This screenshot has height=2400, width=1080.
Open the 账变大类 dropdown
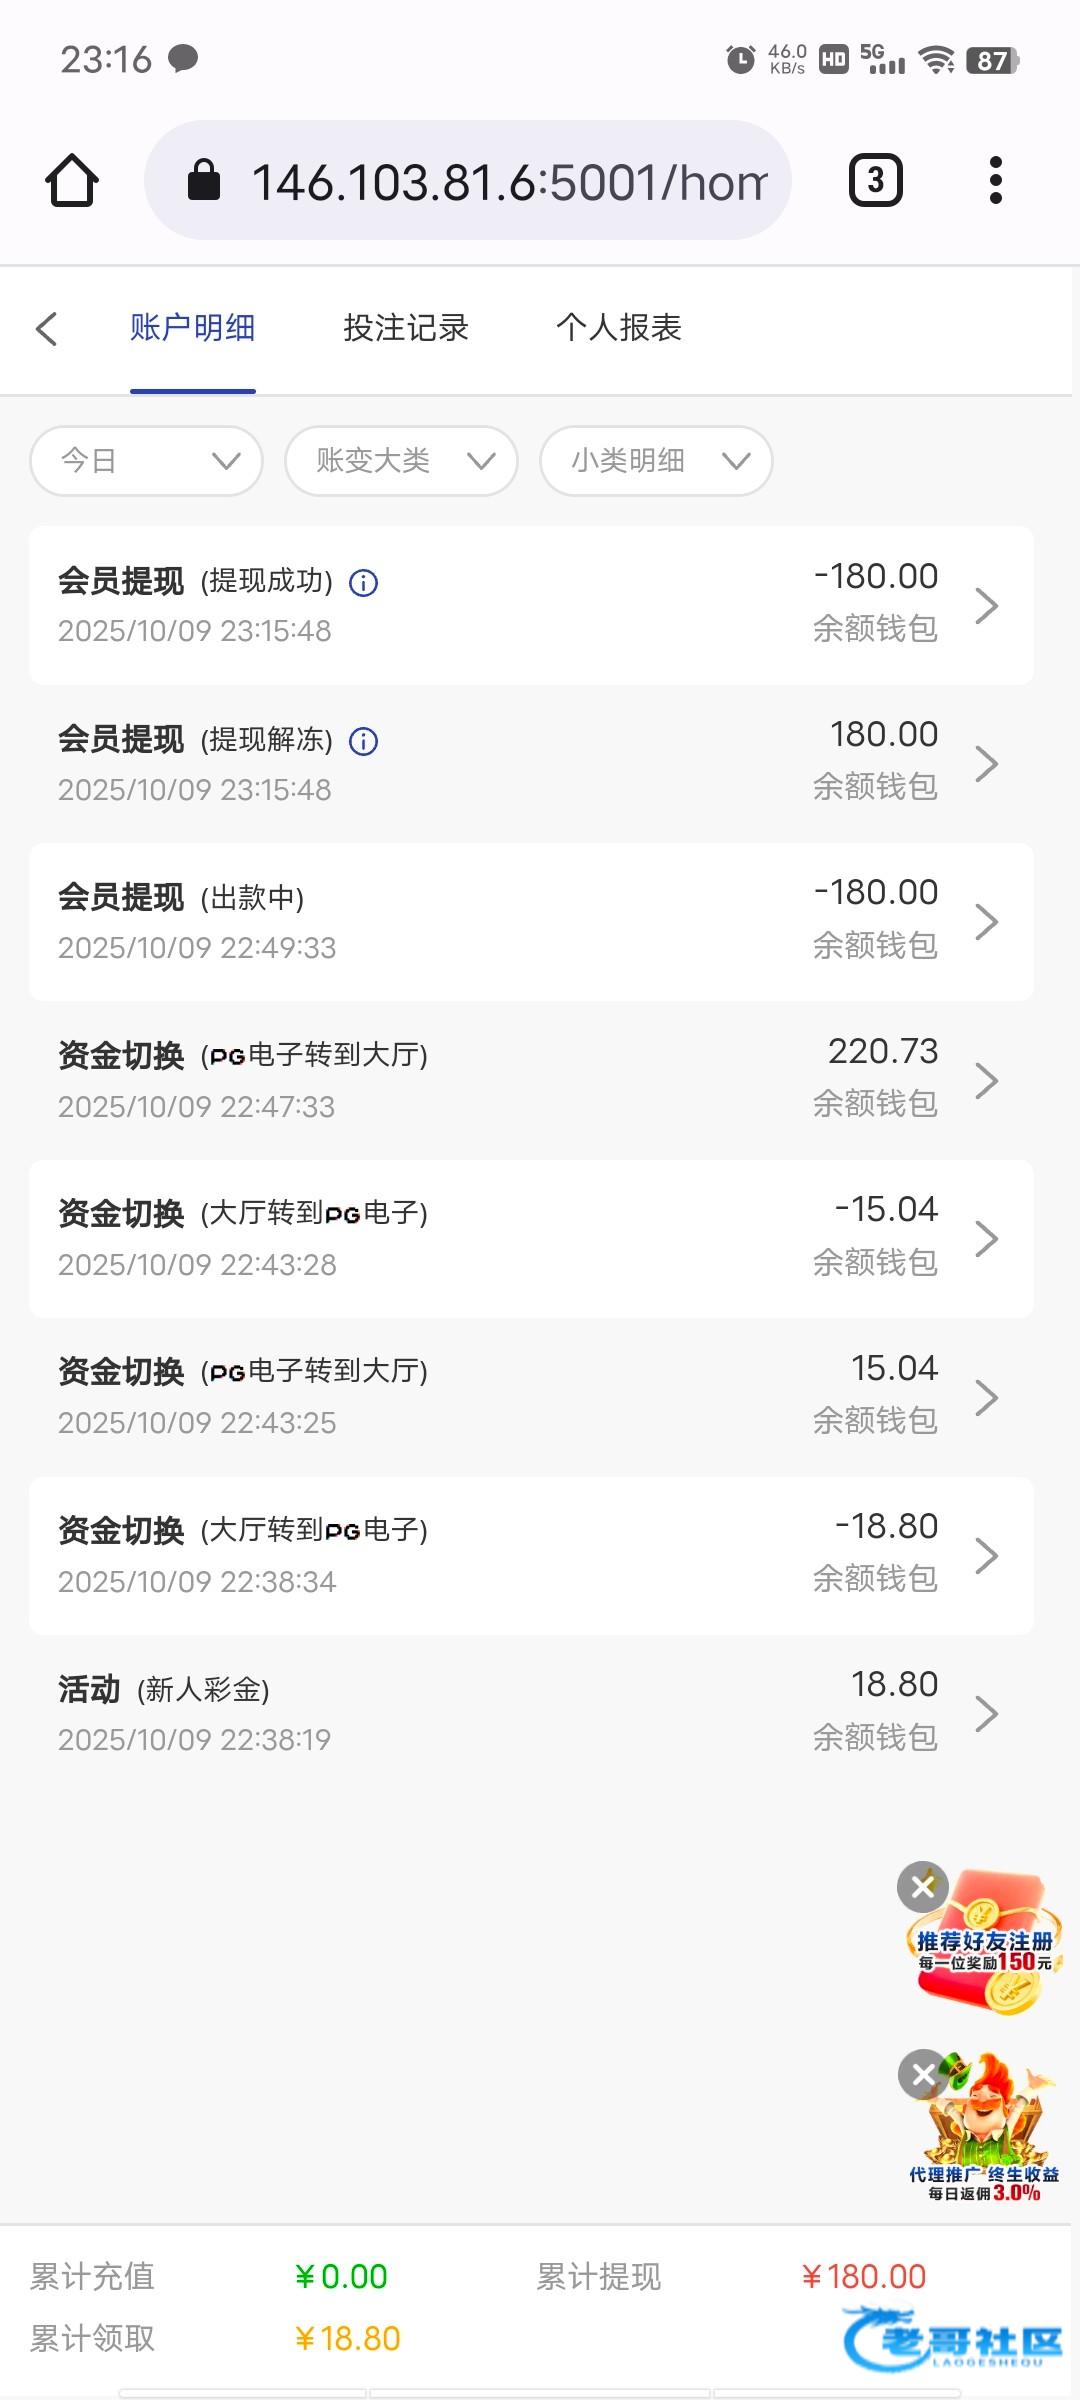click(x=401, y=461)
